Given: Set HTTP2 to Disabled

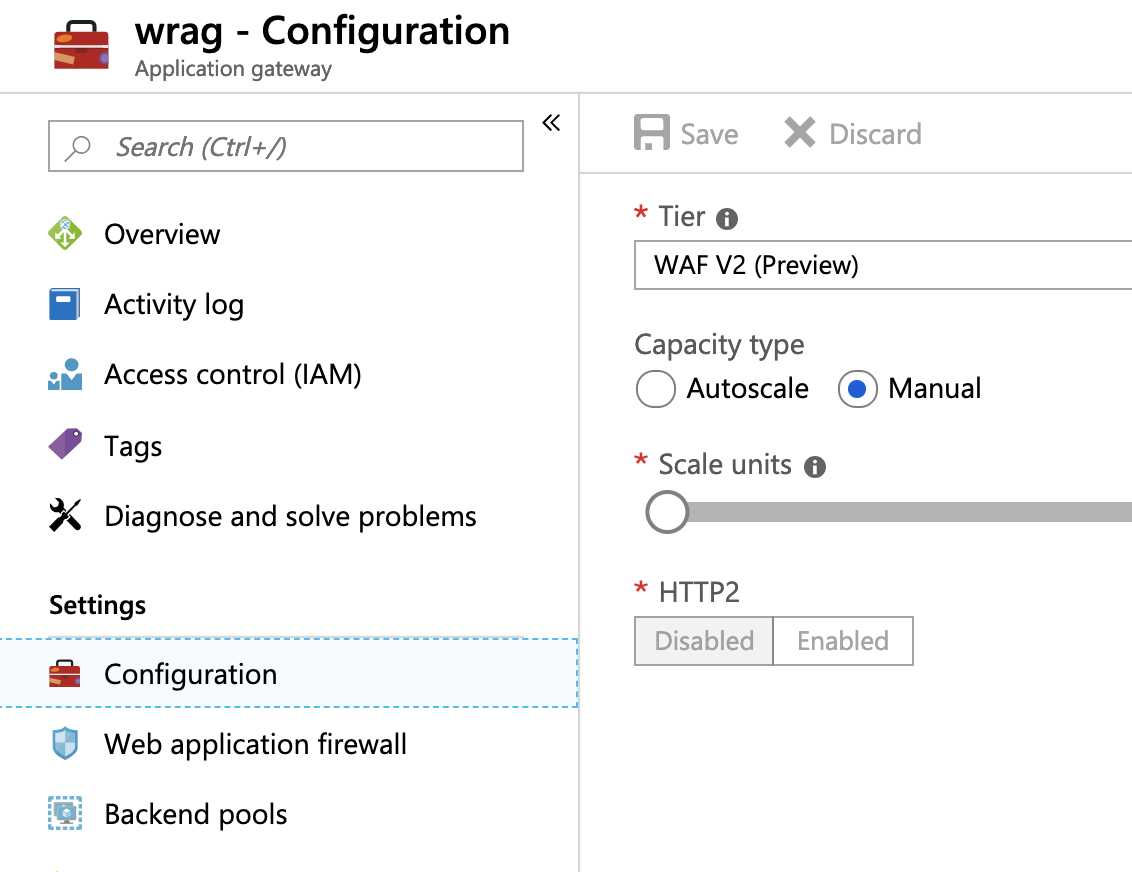Looking at the screenshot, I should [x=704, y=641].
